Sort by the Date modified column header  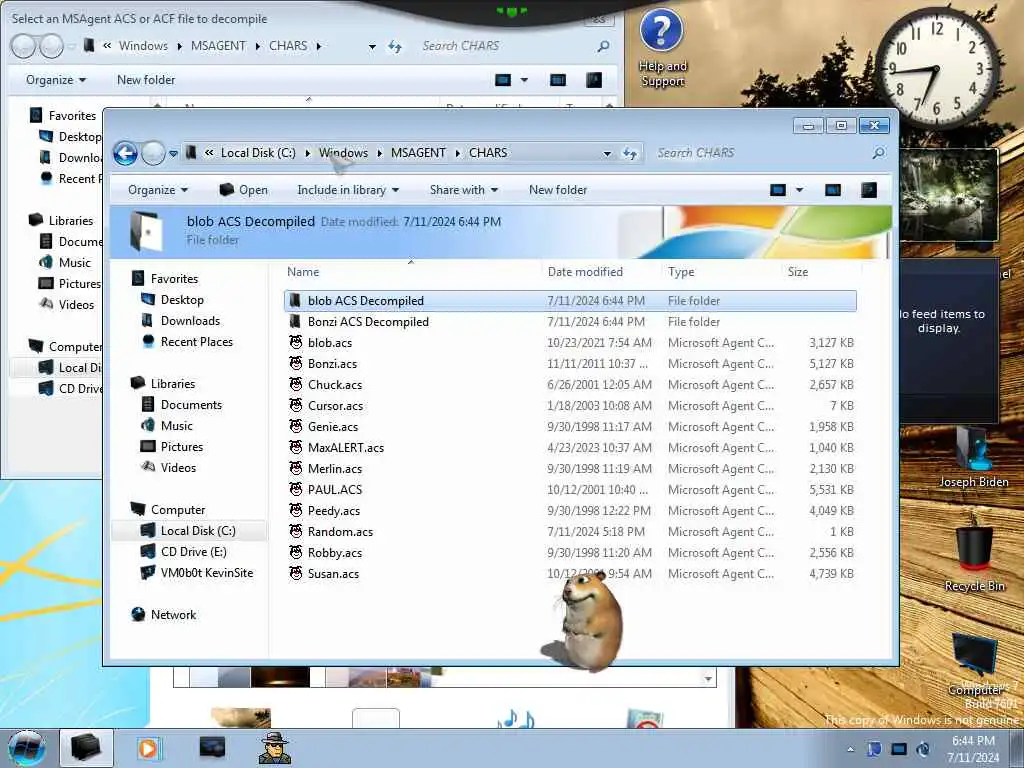point(585,272)
